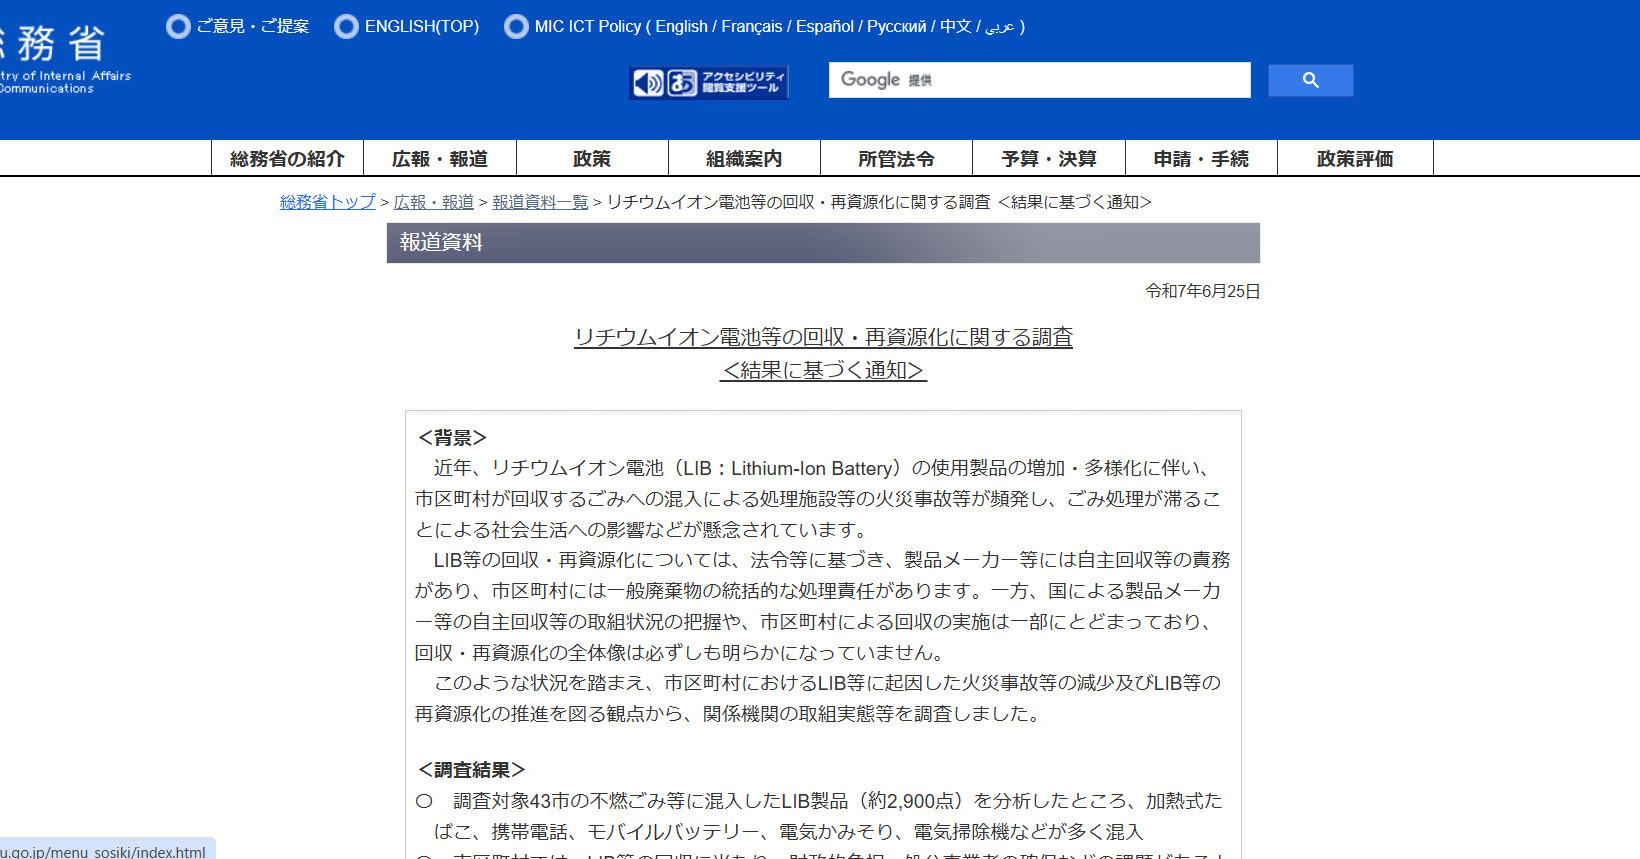This screenshot has height=859, width=1640.
Task: Choose Русский under MIC ICT Policy
Action: click(896, 26)
